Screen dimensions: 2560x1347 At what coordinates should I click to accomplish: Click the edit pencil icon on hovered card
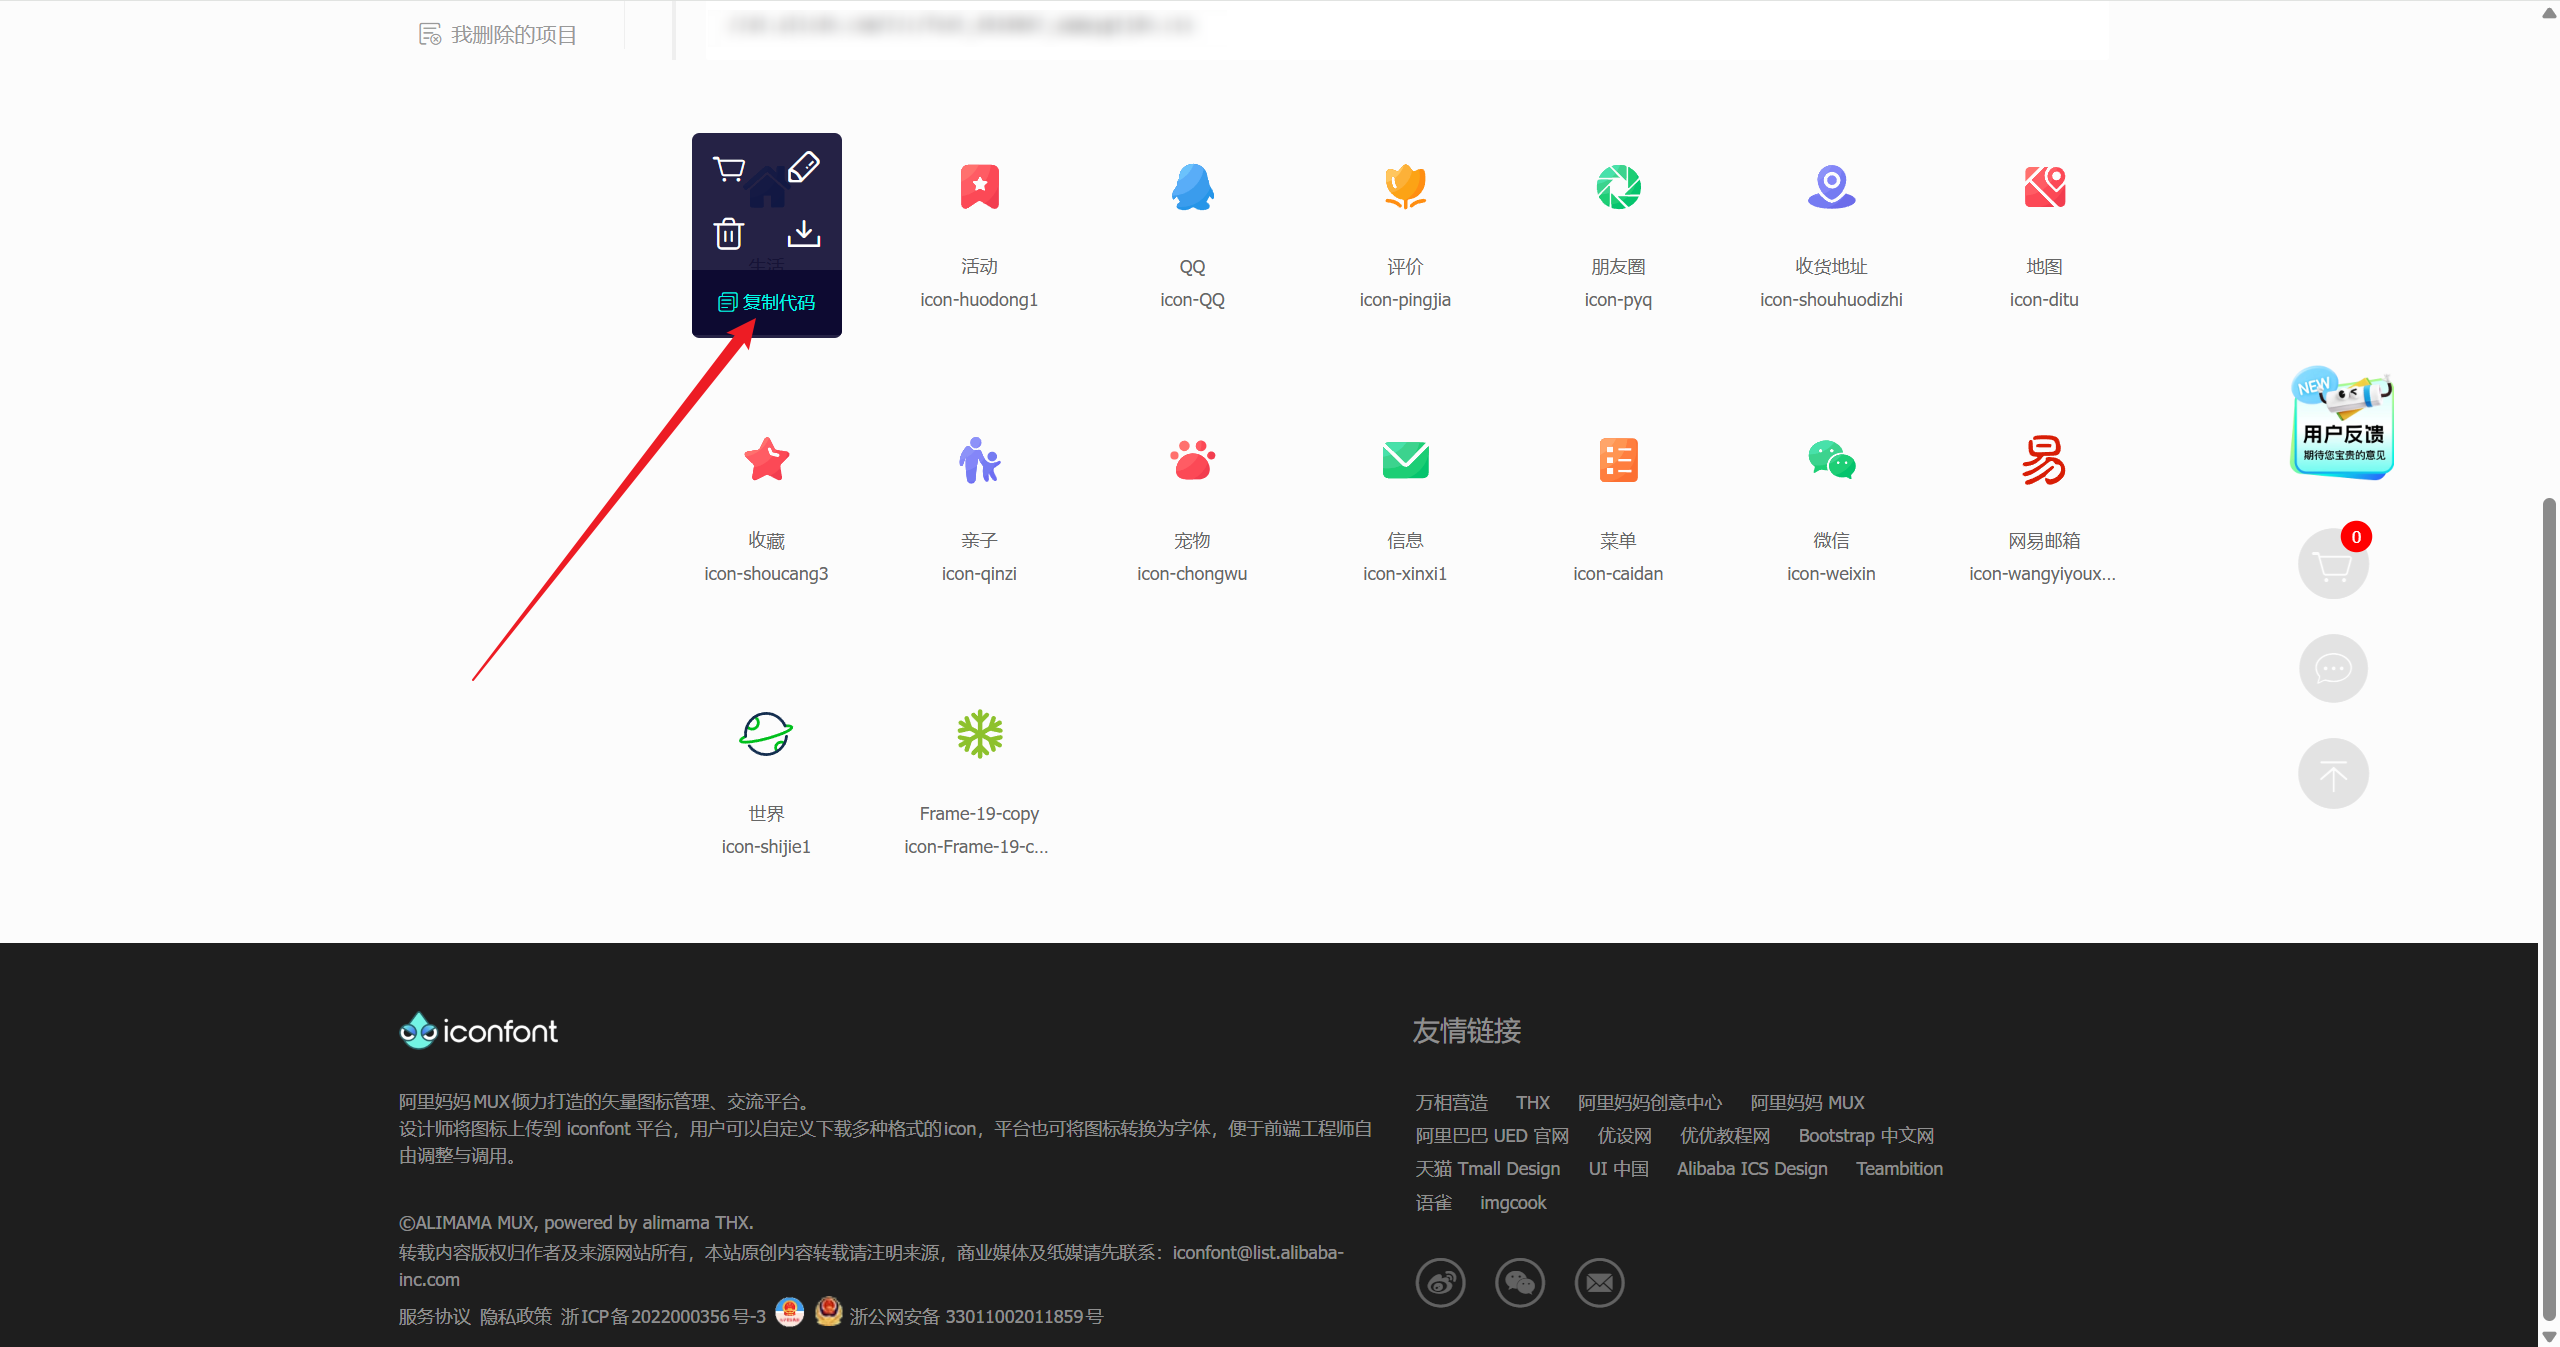coord(804,167)
